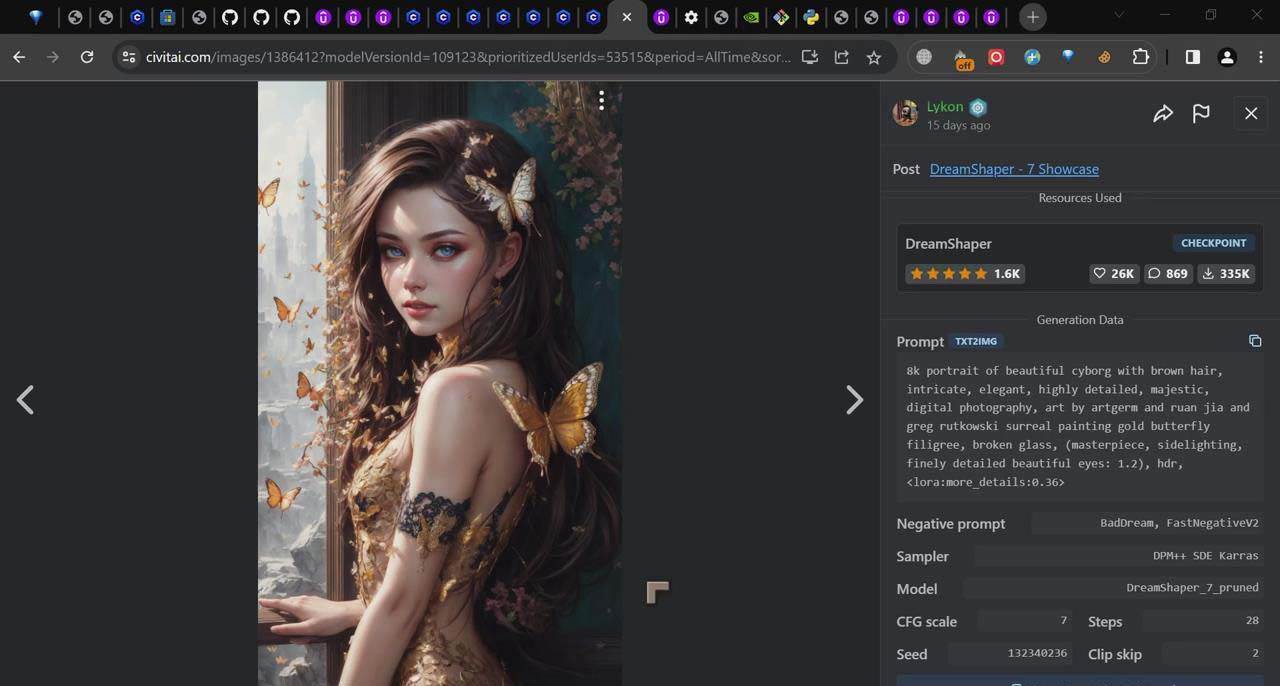Click the verified badge next to Lykon

pos(978,107)
